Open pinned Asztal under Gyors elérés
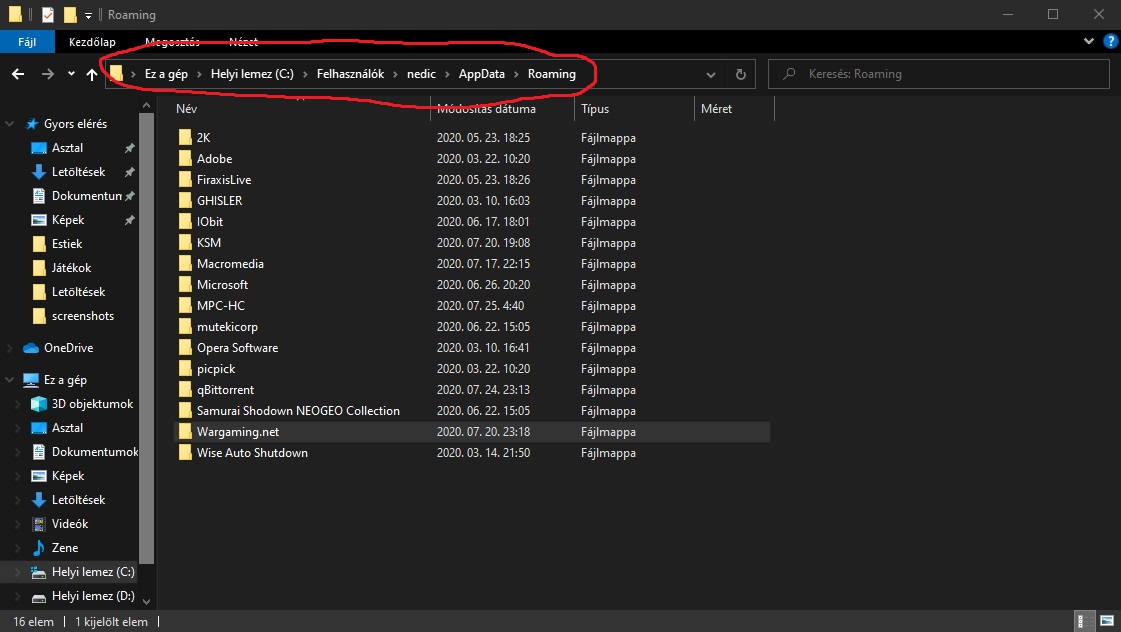The width and height of the screenshot is (1121, 632). (x=67, y=148)
